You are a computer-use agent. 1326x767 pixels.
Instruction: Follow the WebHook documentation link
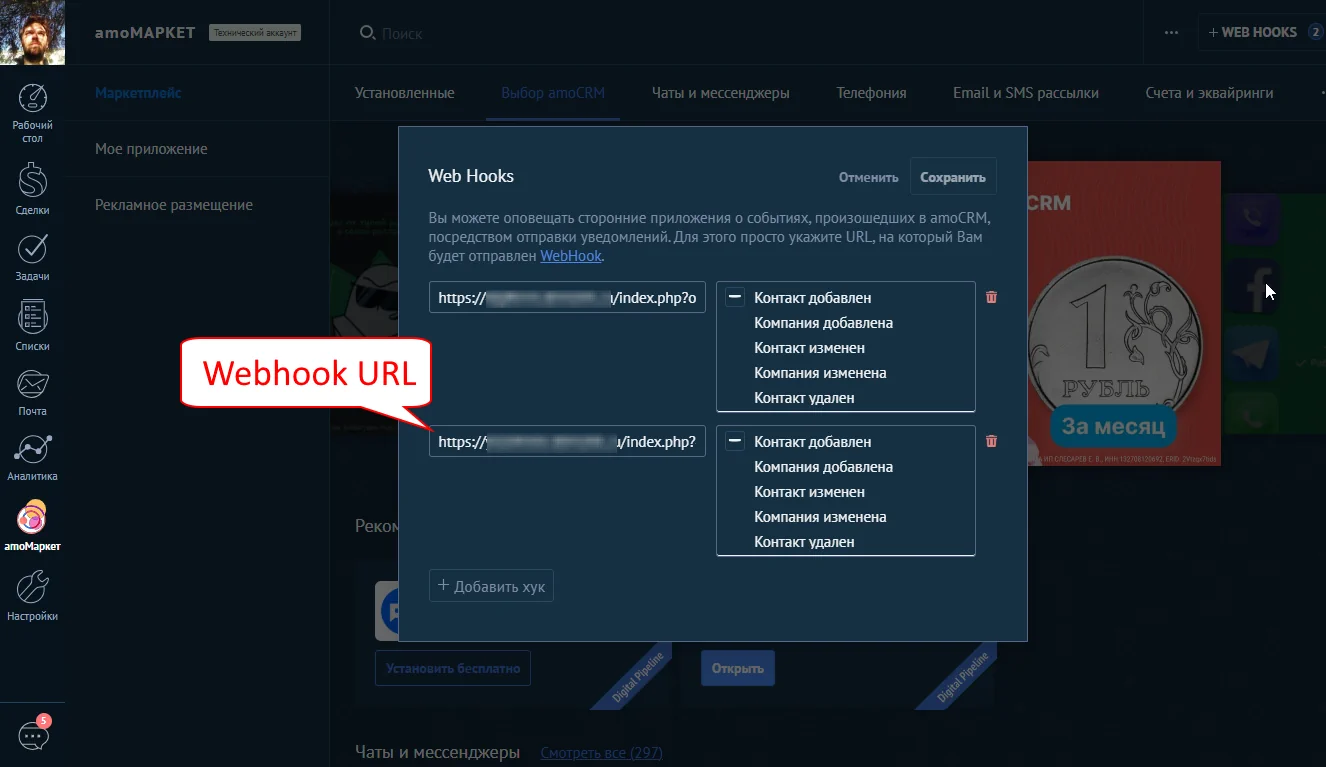point(570,255)
